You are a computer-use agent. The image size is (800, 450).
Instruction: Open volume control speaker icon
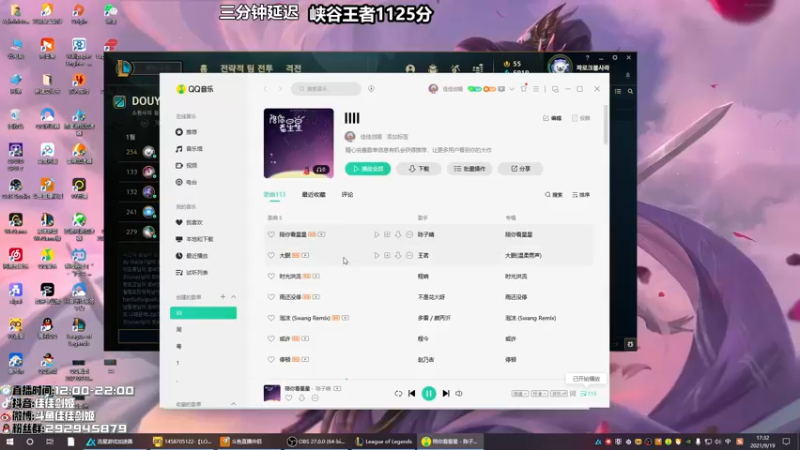pyautogui.click(x=459, y=394)
